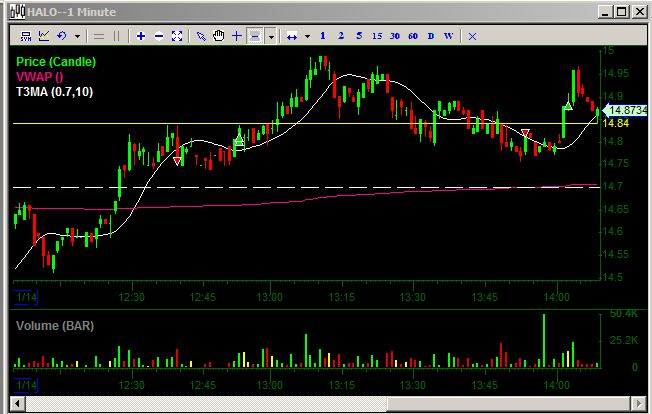This screenshot has height=414, width=652.
Task: Click the yellow 14.84 price line label
Action: pyautogui.click(x=616, y=123)
